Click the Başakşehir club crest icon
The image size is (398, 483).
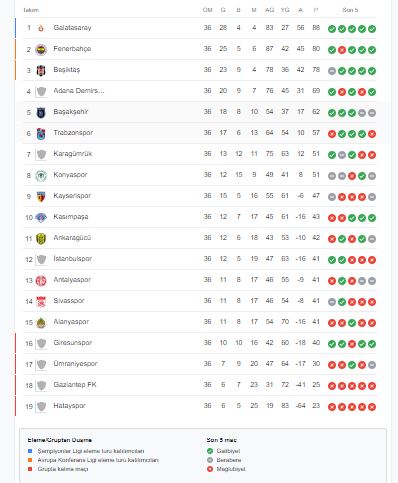[x=41, y=113]
